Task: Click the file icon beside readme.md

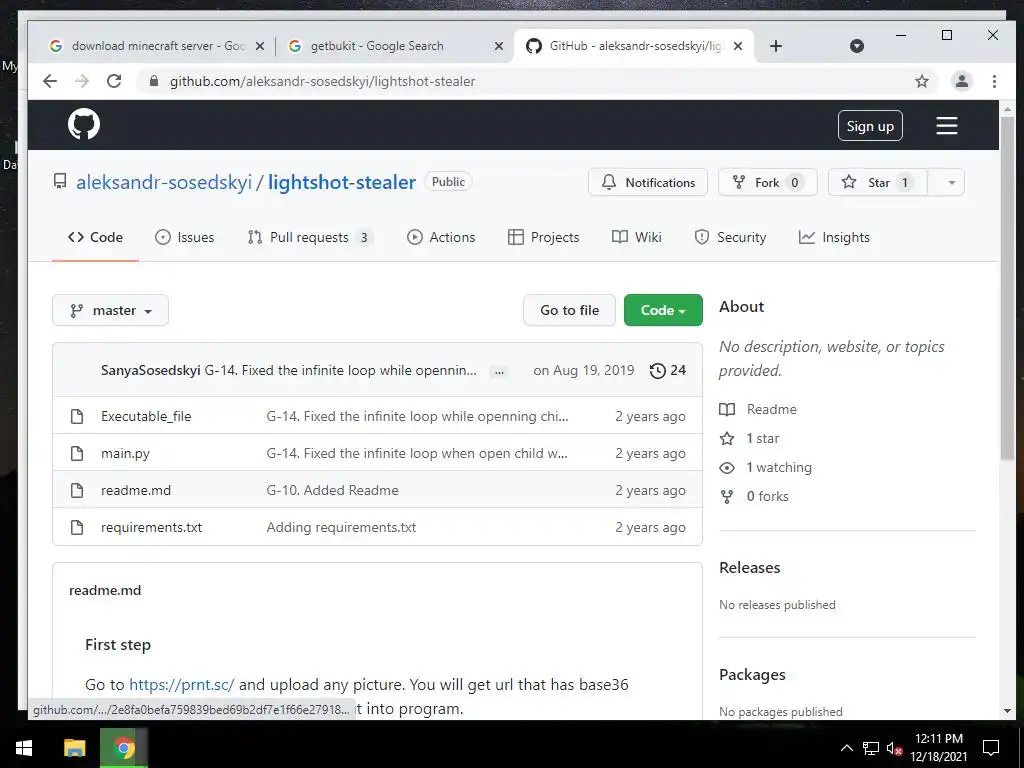Action: click(77, 490)
